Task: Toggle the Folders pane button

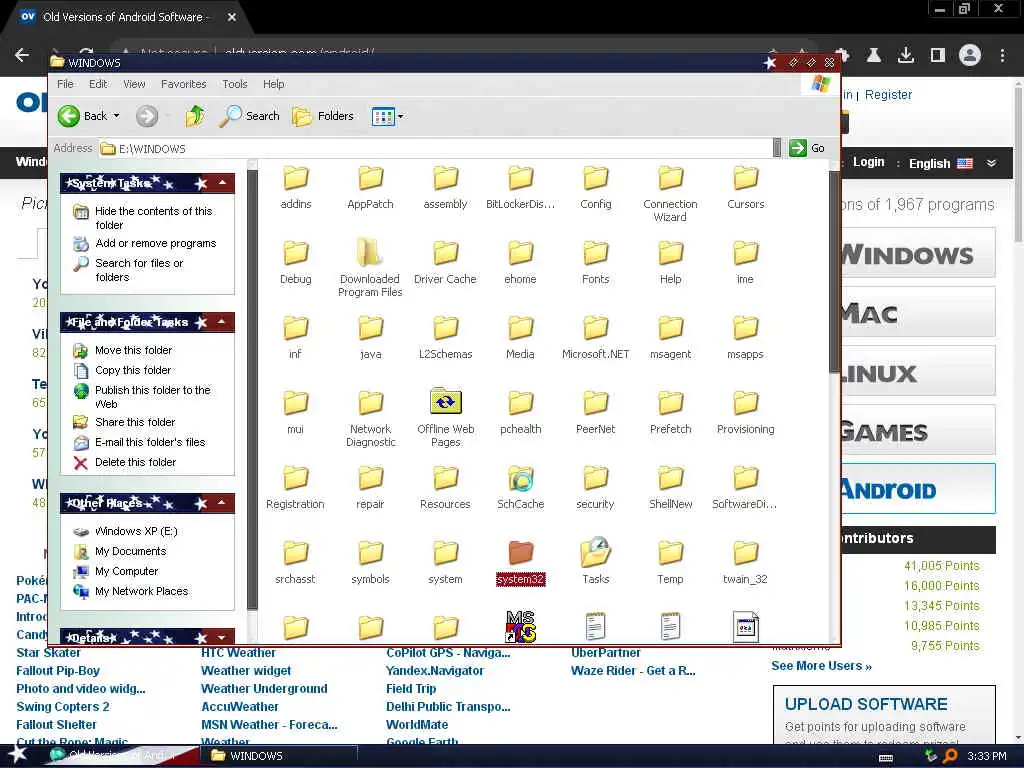Action: [x=323, y=116]
